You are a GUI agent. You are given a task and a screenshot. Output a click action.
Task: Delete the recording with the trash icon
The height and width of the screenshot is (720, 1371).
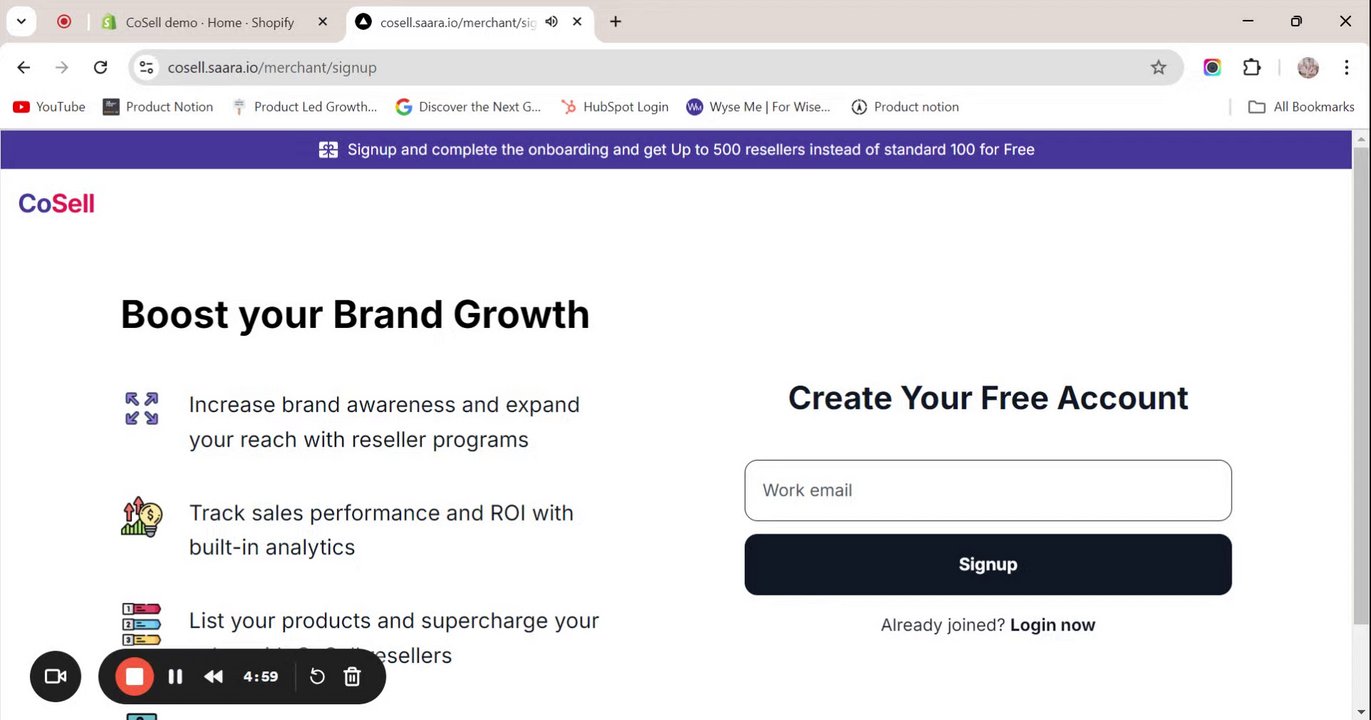click(x=352, y=677)
